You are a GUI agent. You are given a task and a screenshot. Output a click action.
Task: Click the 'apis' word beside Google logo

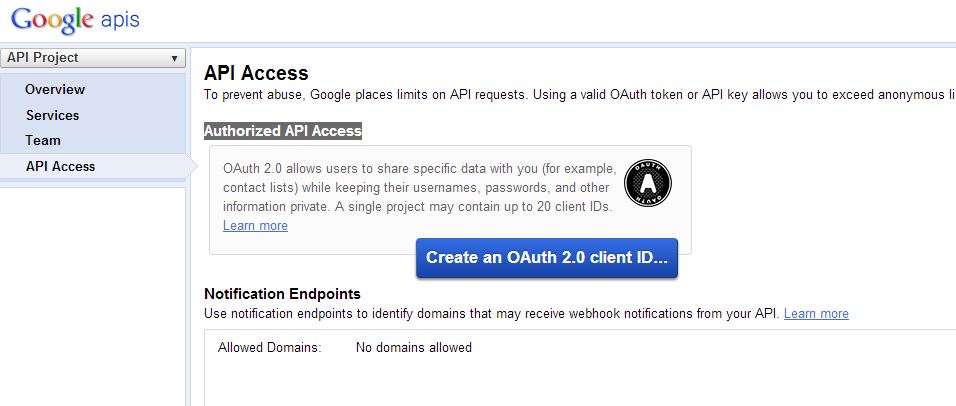[x=120, y=20]
